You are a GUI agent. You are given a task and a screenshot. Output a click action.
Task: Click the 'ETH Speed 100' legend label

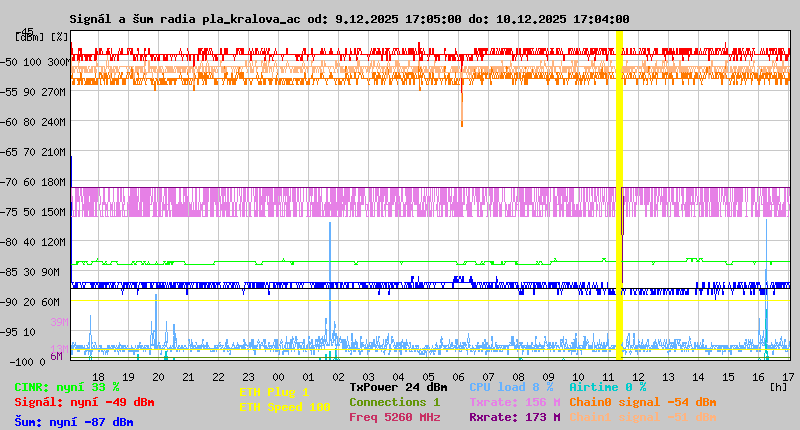click(x=285, y=407)
